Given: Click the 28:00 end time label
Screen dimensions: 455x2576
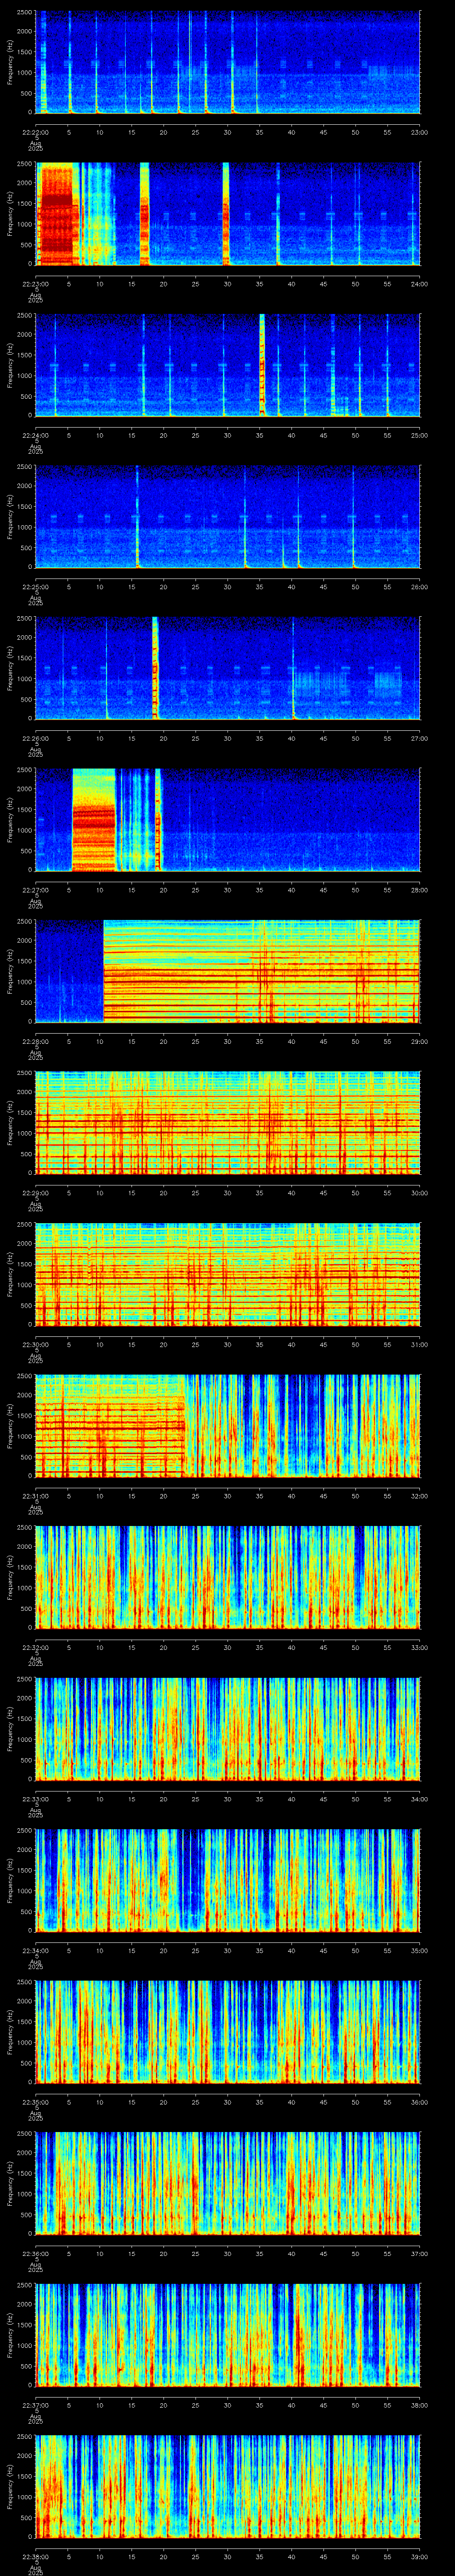Looking at the screenshot, I should tap(419, 890).
